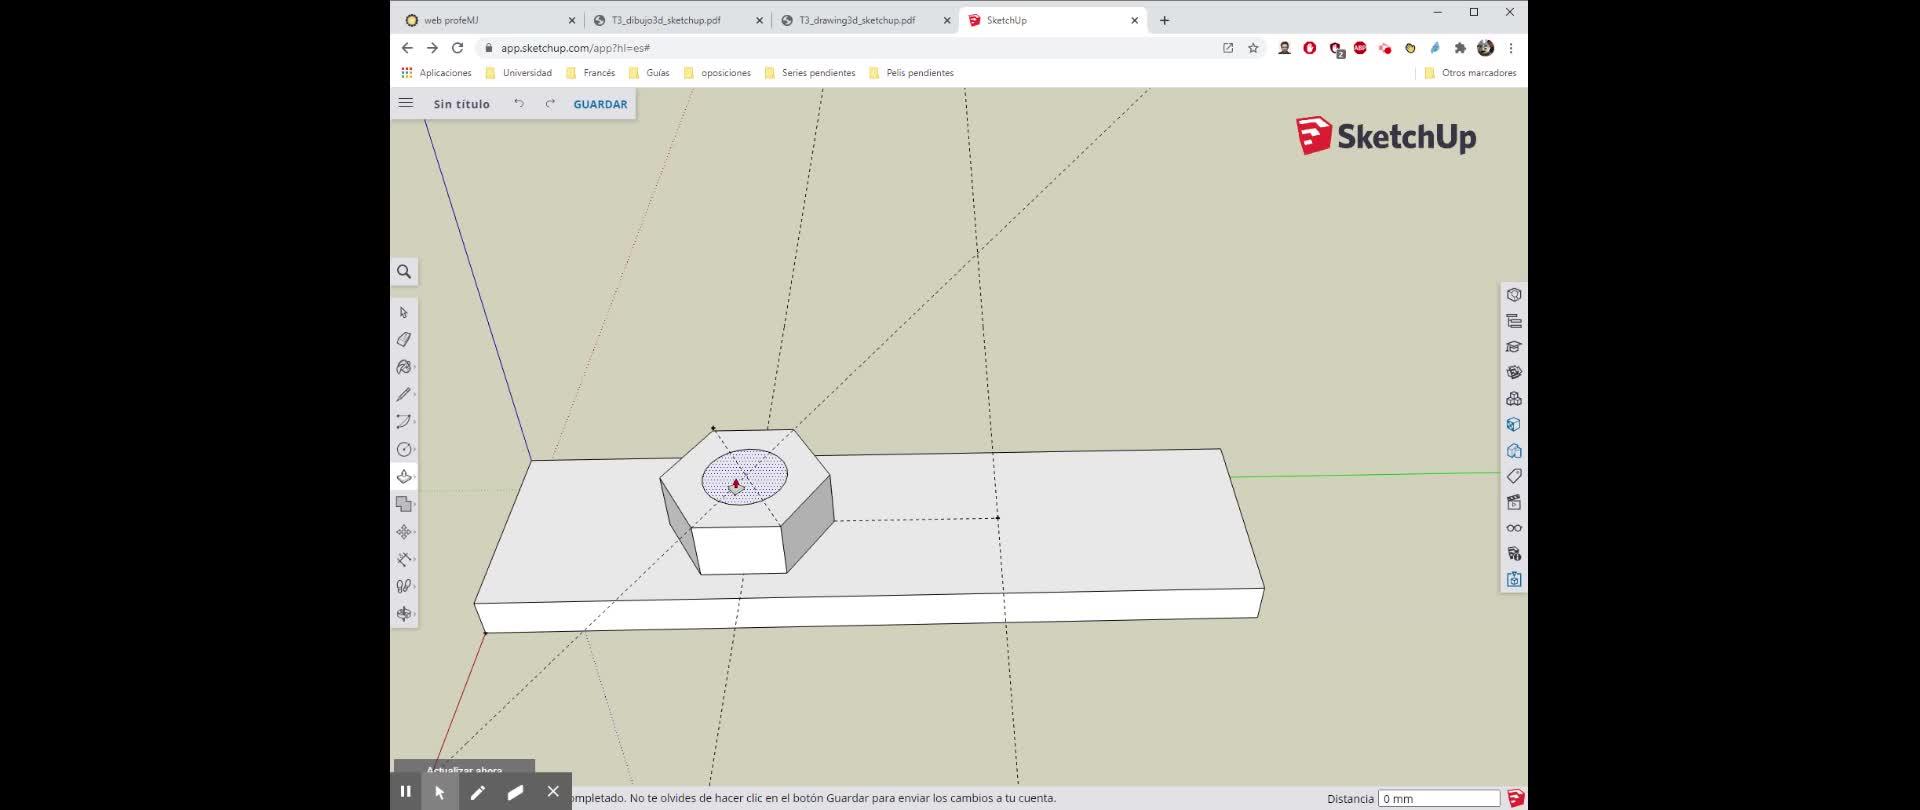The width and height of the screenshot is (1920, 810).
Task: Open the Instructor panel graduation cap
Action: [x=1514, y=347]
